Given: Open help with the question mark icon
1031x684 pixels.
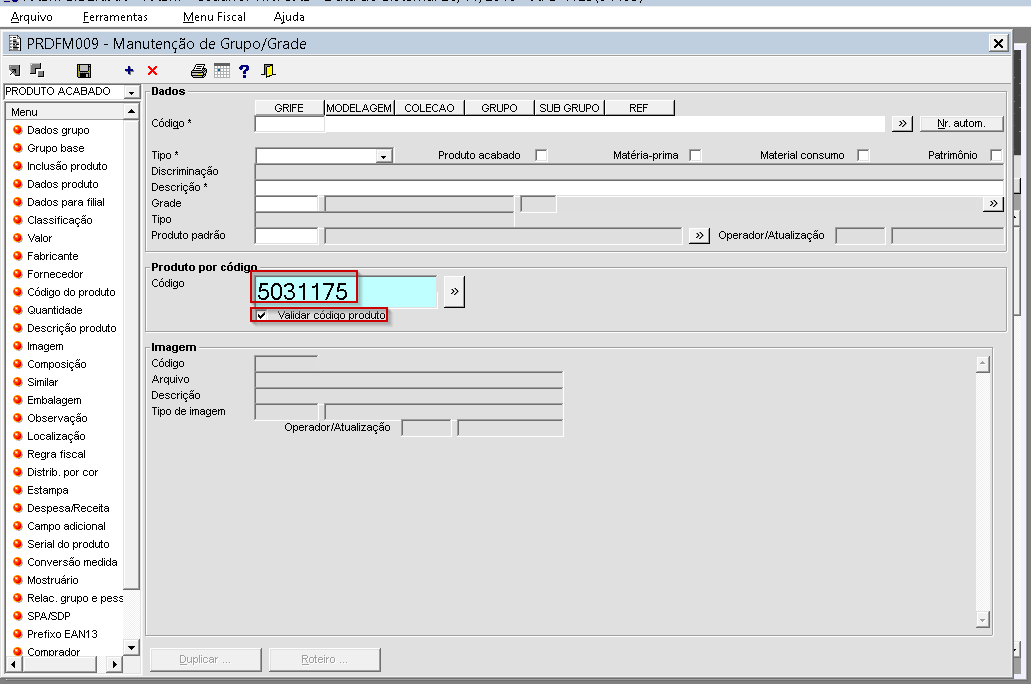Looking at the screenshot, I should [244, 71].
